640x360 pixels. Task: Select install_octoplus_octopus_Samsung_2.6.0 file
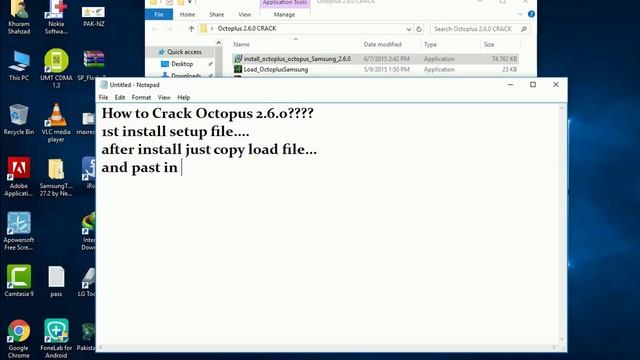tap(376, 59)
